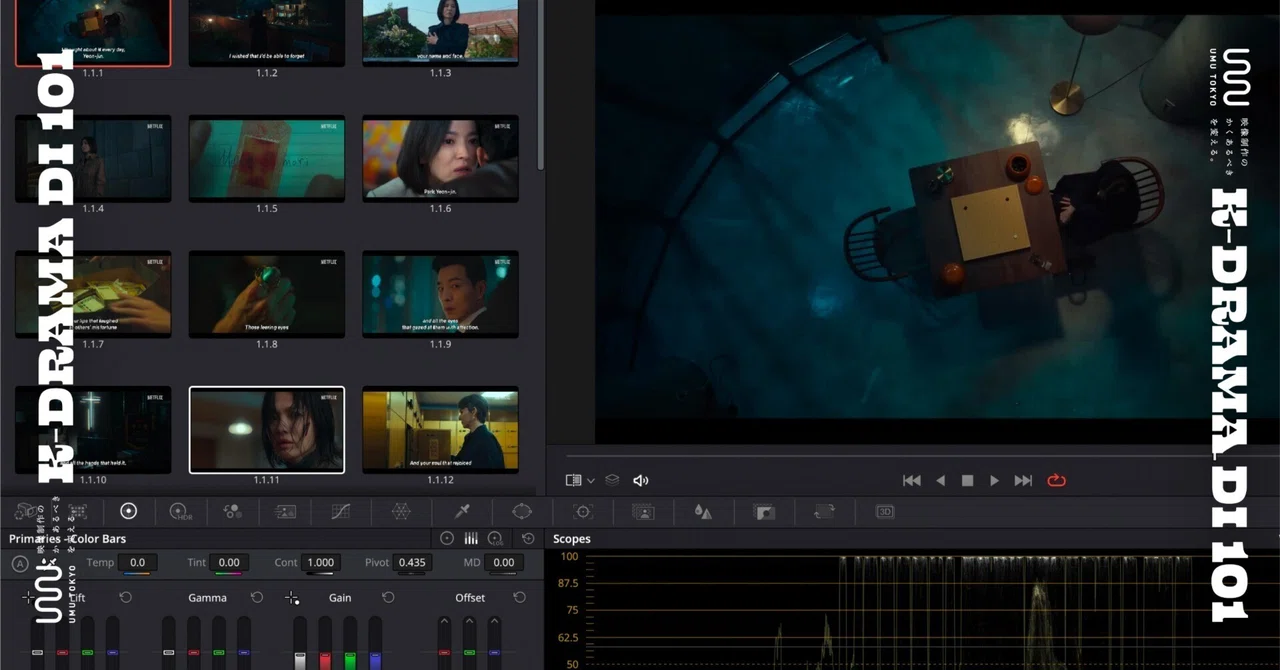The height and width of the screenshot is (670, 1280).
Task: Open the Color Wheels palette
Action: (x=128, y=511)
